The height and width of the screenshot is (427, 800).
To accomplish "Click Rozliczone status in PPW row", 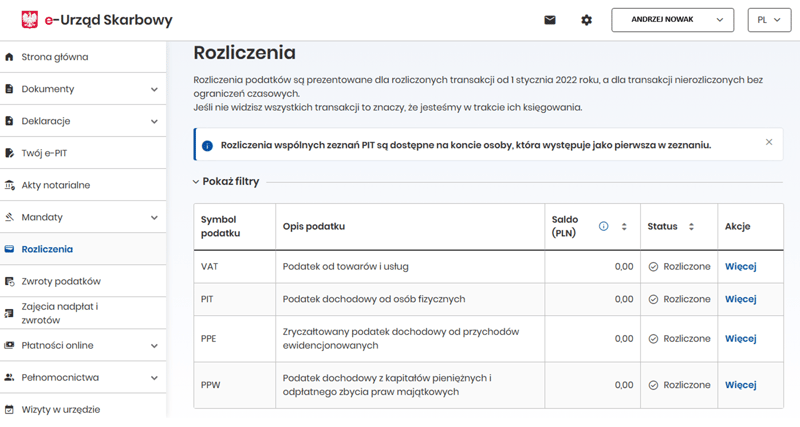I will [680, 385].
